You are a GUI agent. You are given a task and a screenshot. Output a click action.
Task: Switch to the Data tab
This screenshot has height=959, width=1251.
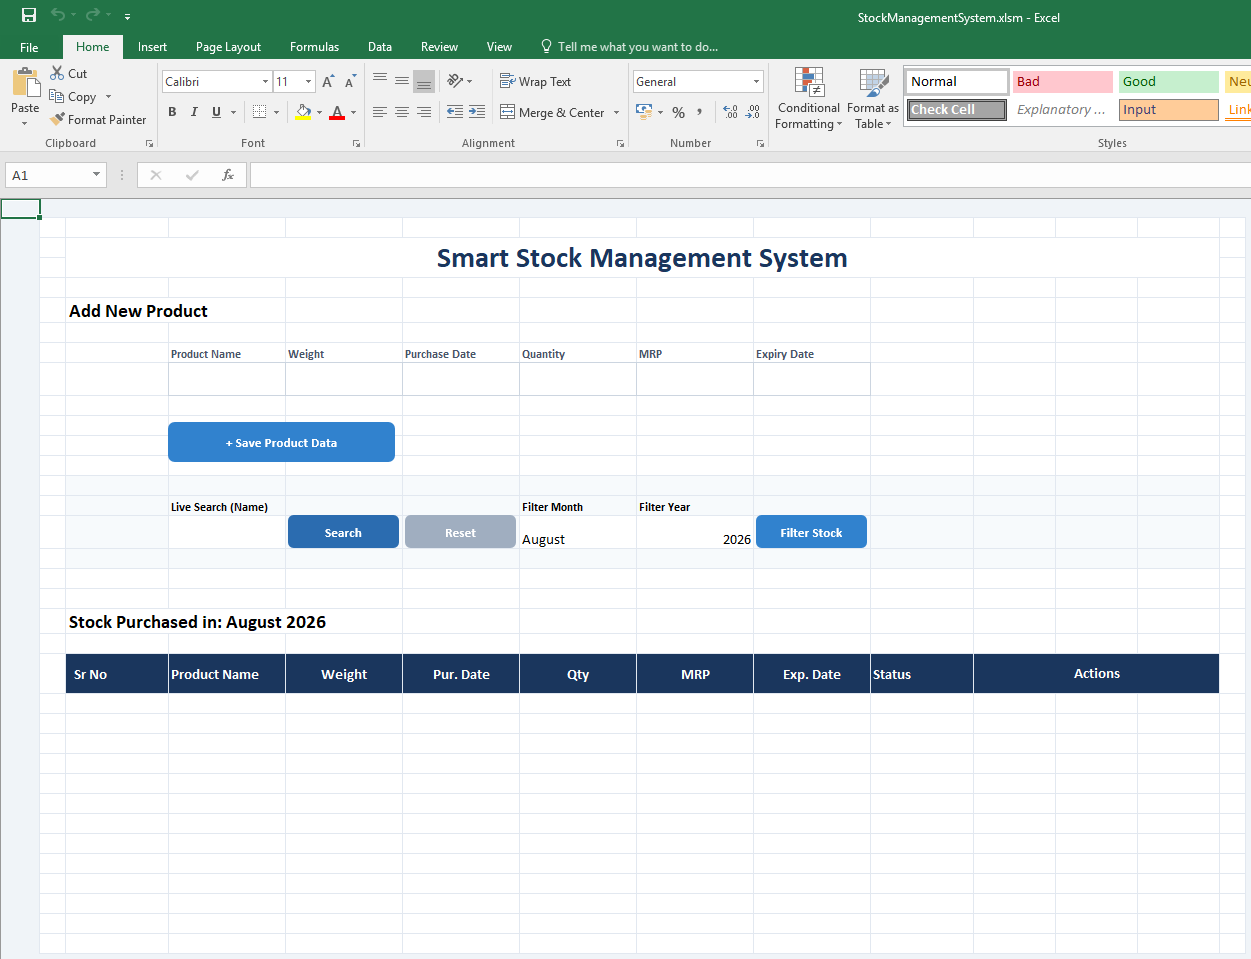[x=380, y=47]
